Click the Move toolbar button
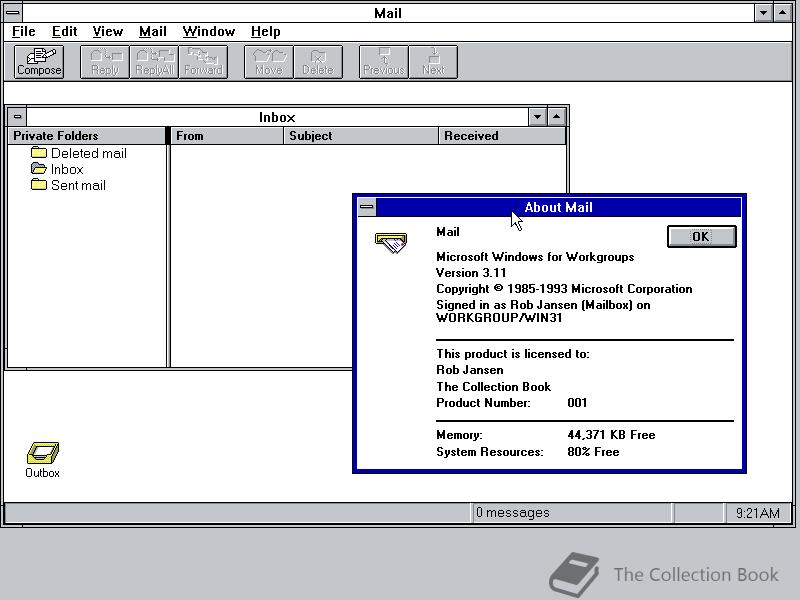The image size is (800, 600). click(269, 62)
